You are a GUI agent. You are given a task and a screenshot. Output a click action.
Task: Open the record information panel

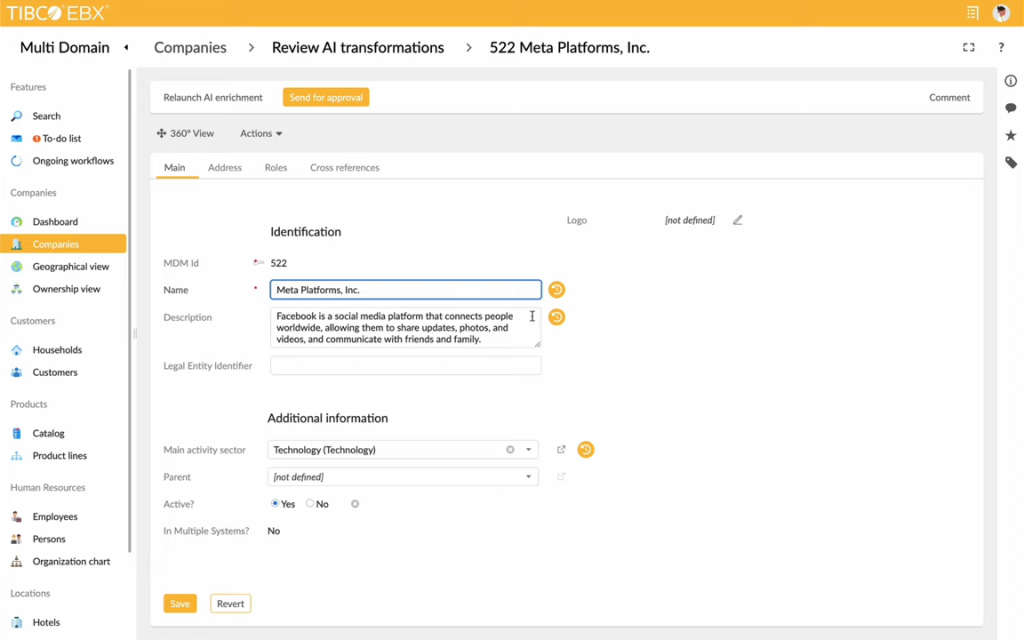pos(1010,81)
